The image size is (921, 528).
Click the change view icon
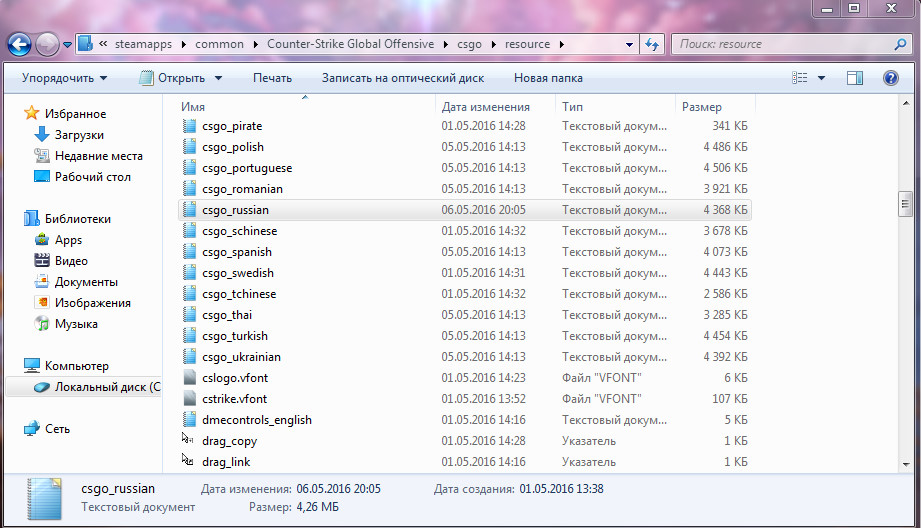(x=799, y=78)
